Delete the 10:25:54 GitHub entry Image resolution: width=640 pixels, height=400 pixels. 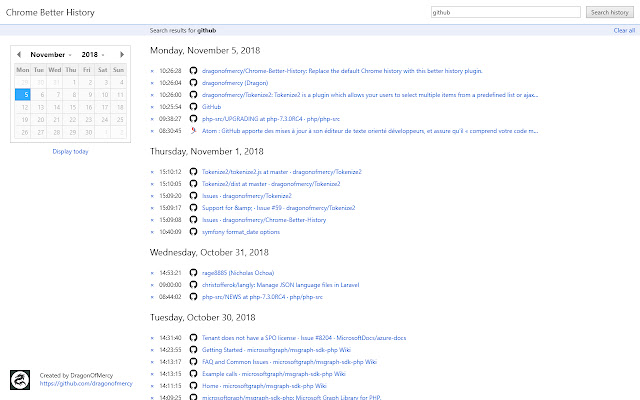152,107
